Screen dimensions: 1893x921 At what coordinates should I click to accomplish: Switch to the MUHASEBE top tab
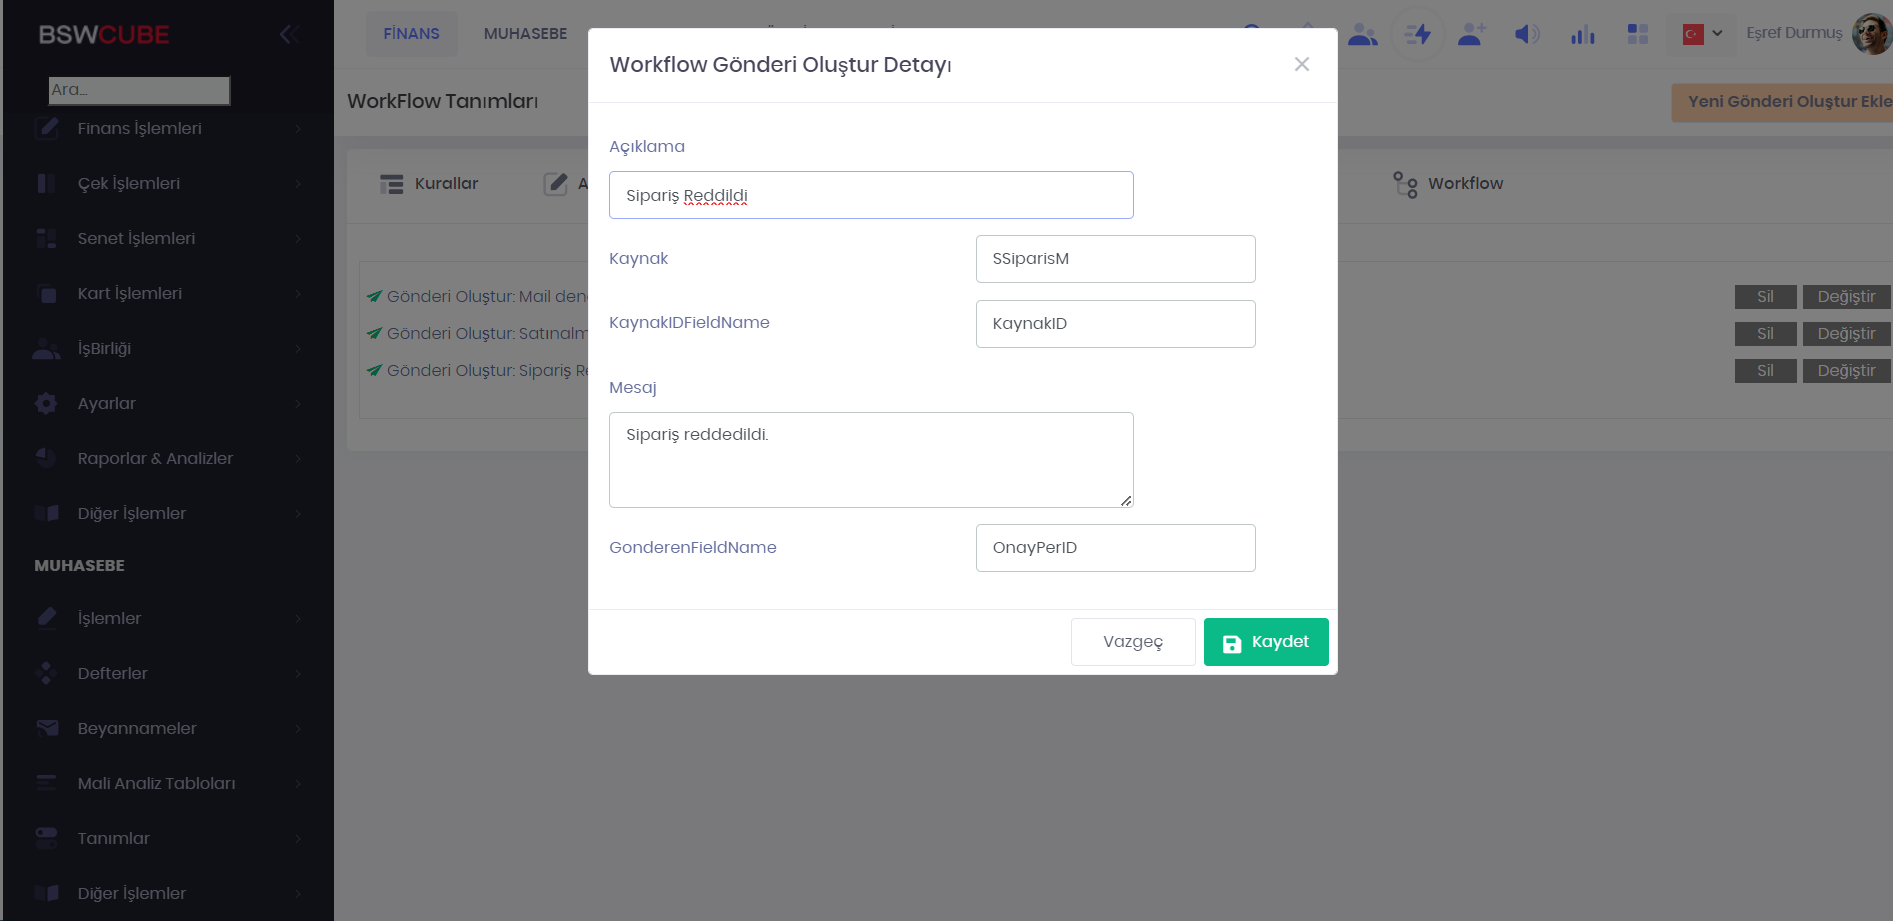525,34
